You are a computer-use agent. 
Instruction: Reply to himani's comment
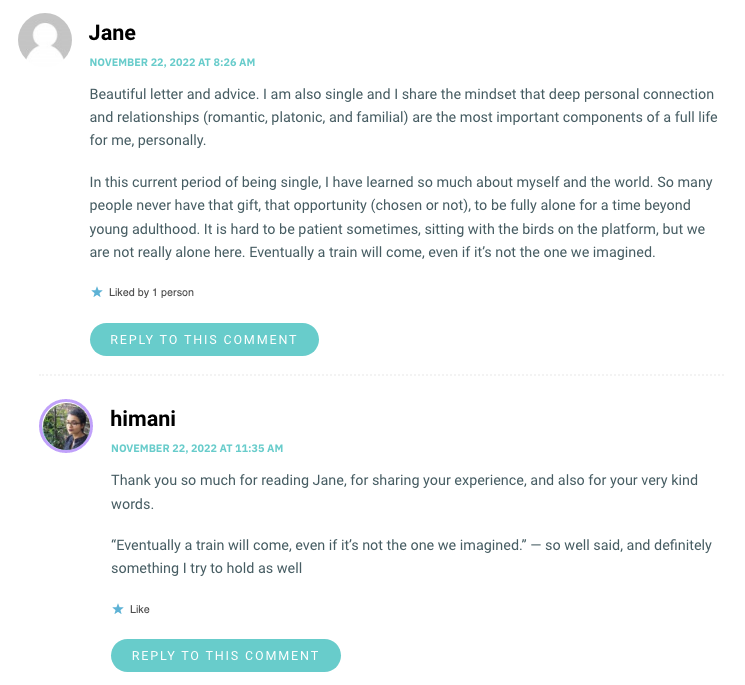(226, 655)
